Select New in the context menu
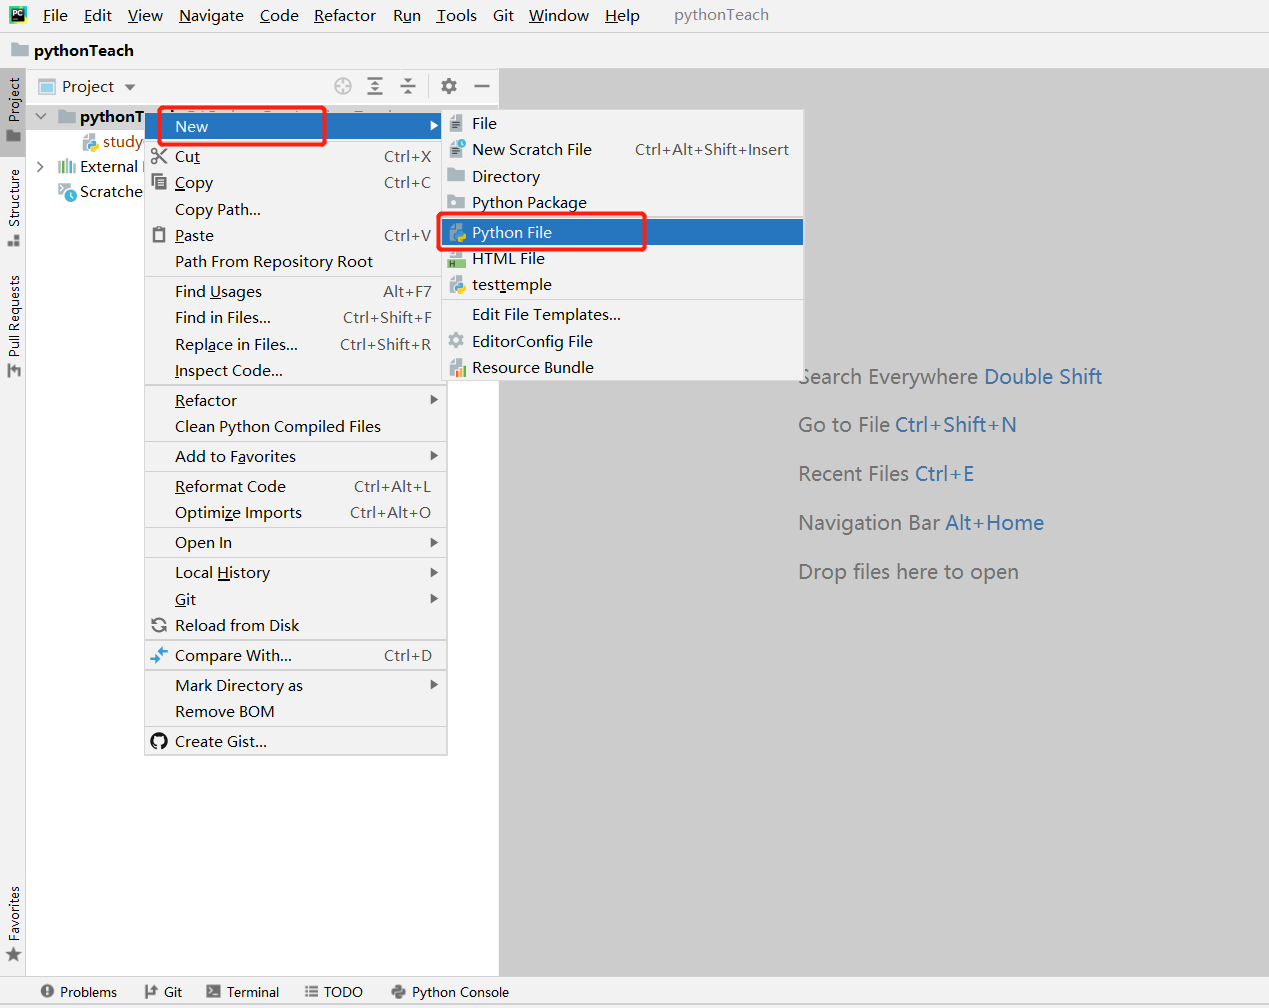This screenshot has height=1008, width=1269. tap(294, 126)
